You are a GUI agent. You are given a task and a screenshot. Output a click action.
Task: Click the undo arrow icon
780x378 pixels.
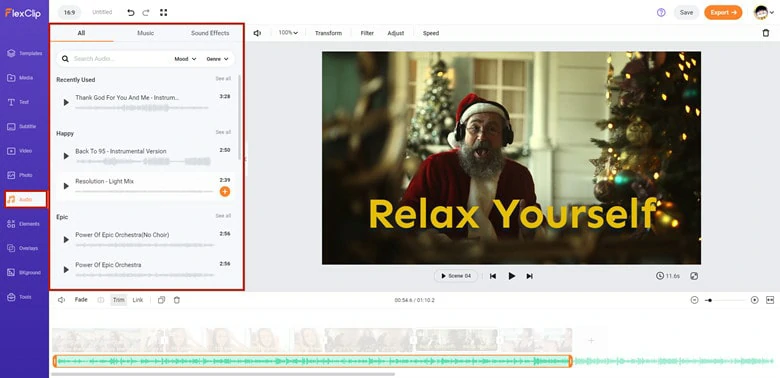[x=131, y=12]
